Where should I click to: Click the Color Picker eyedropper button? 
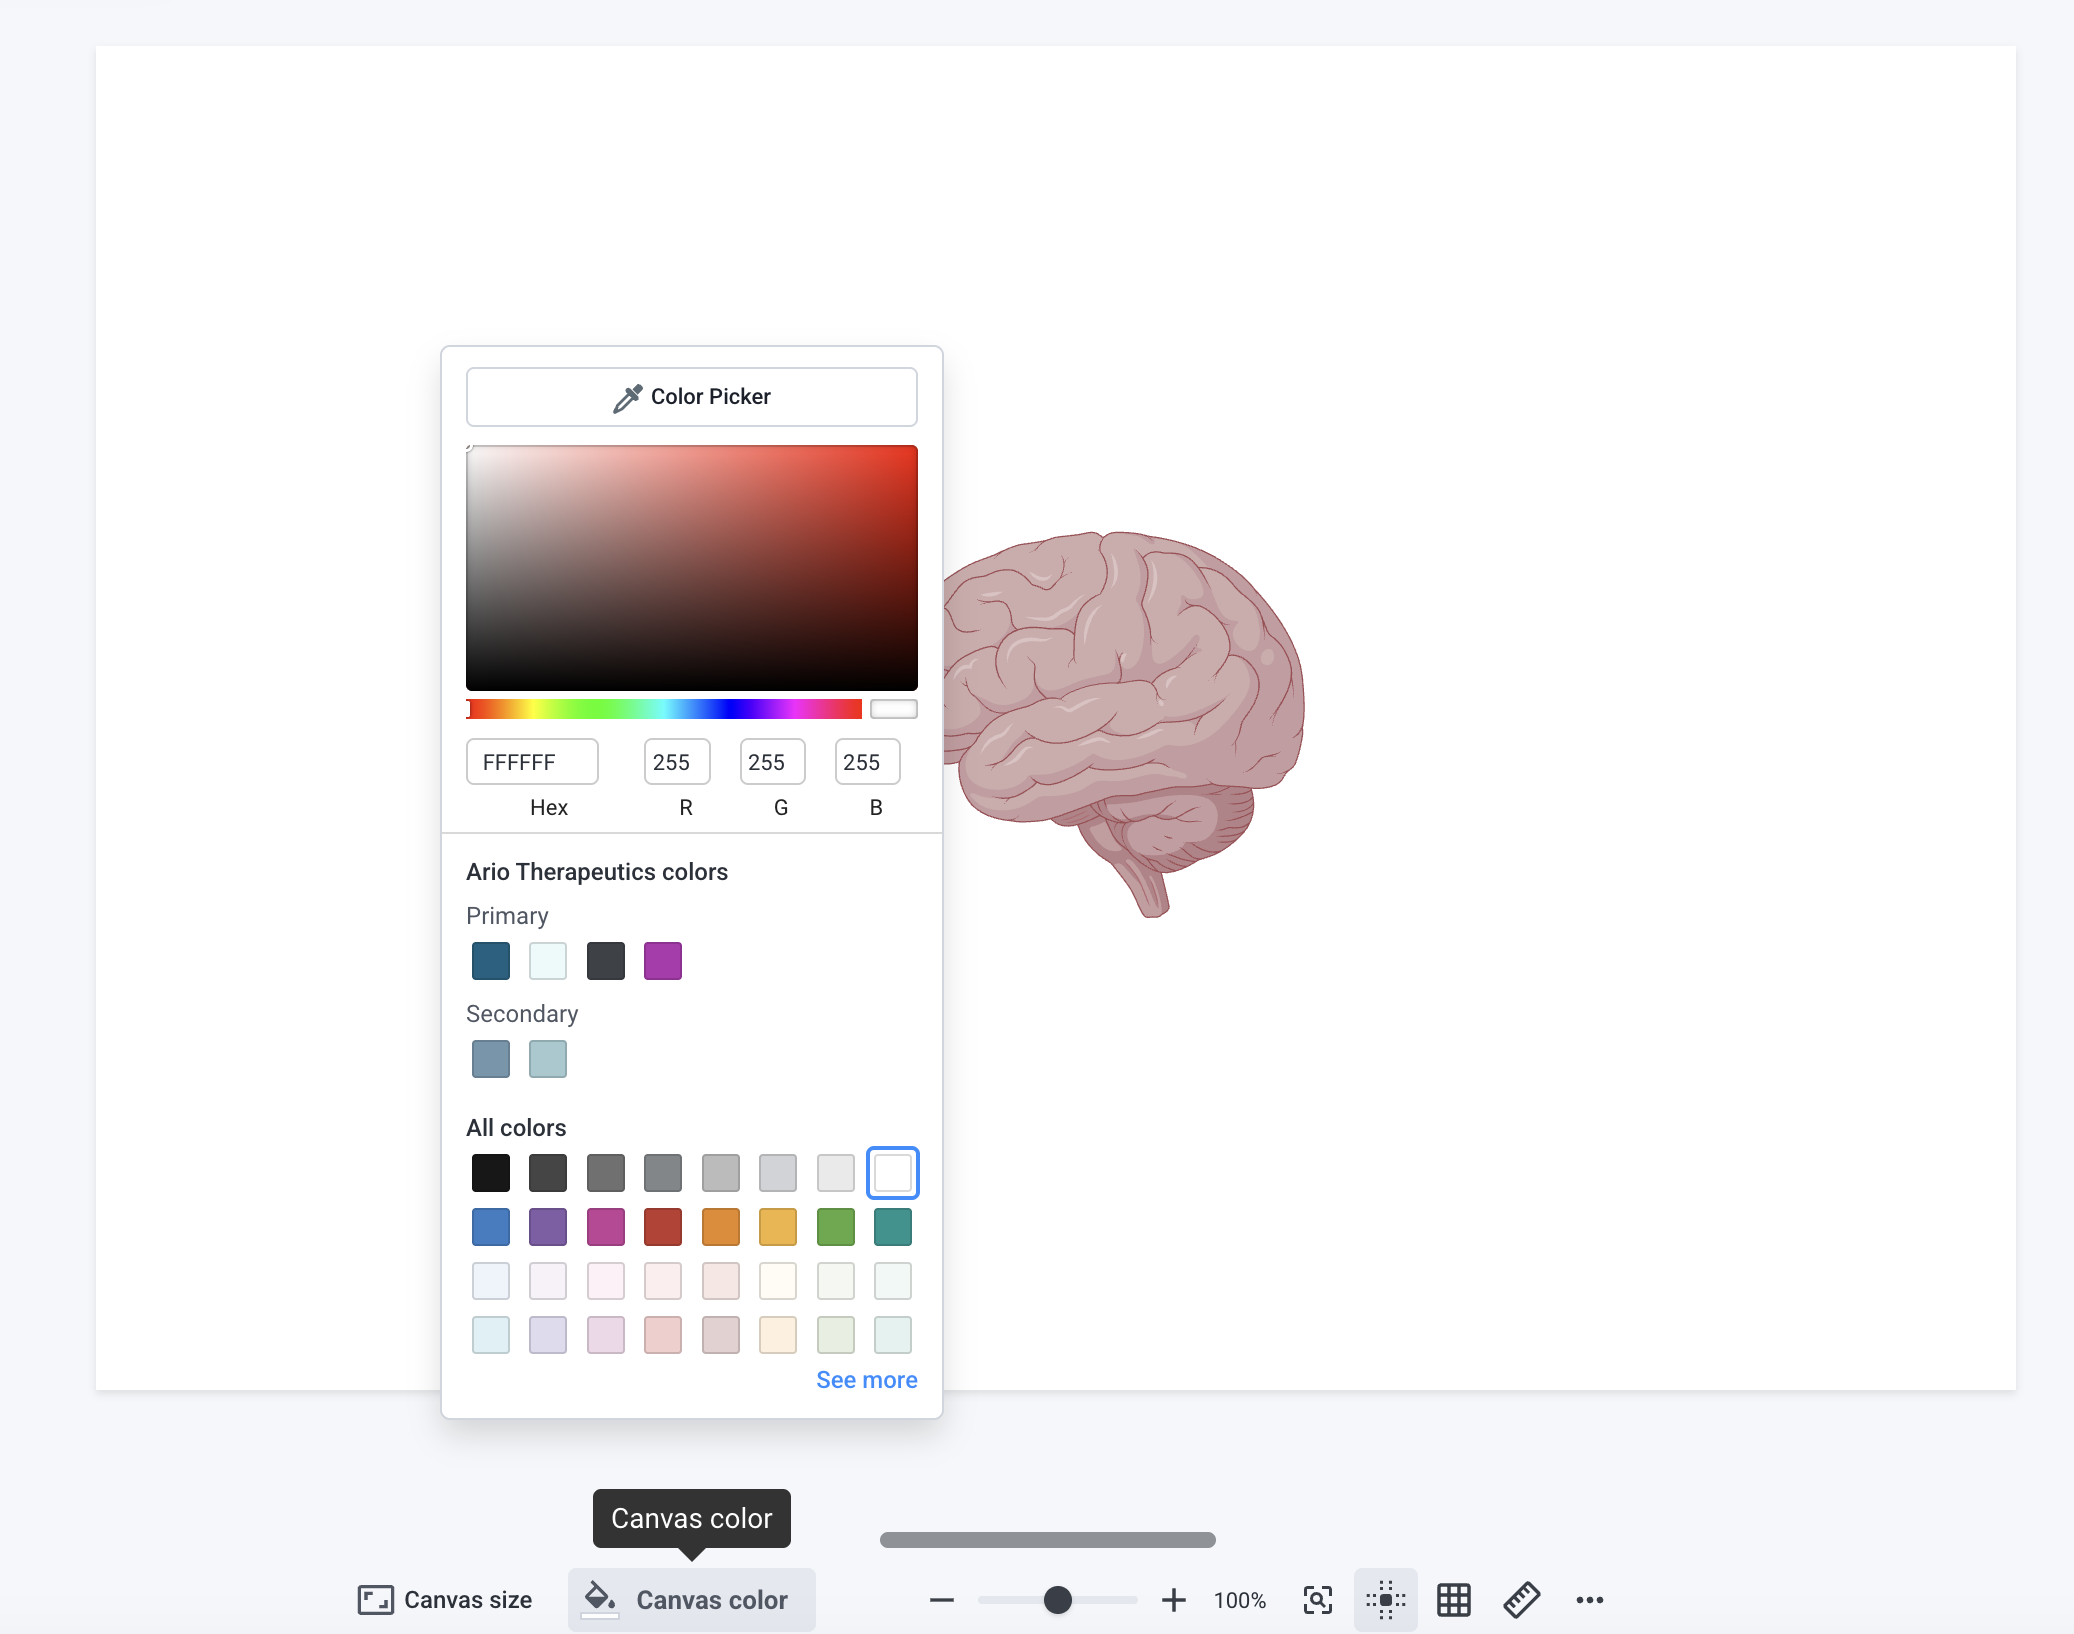coord(691,397)
